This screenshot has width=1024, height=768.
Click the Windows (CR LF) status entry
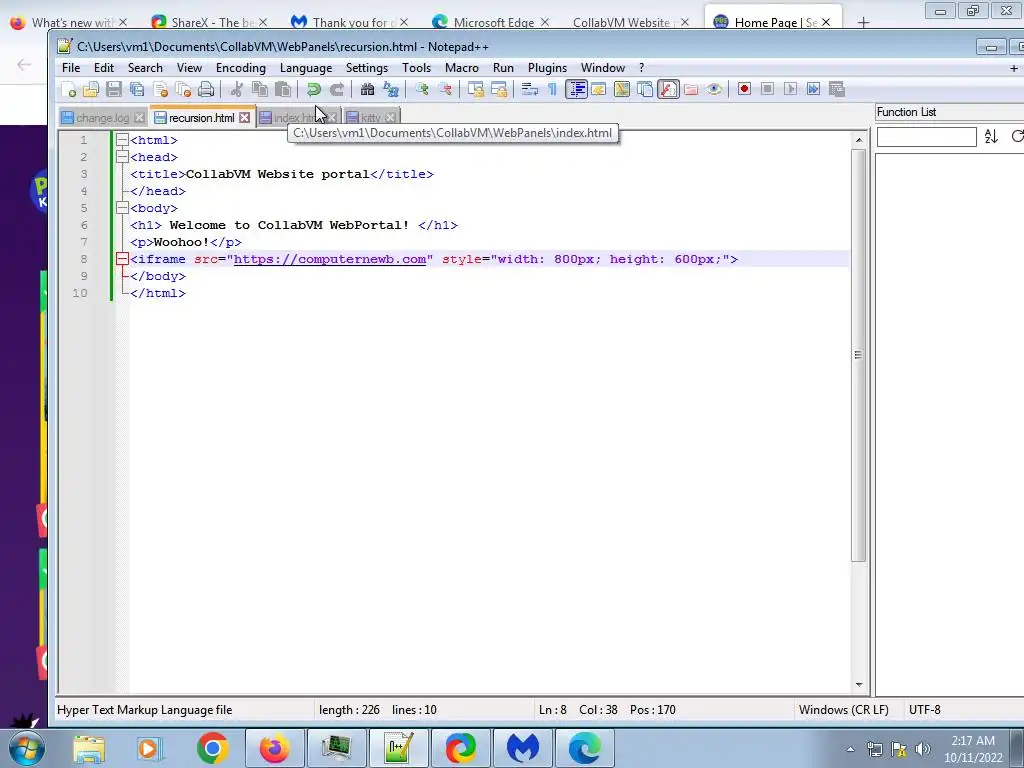click(x=843, y=710)
